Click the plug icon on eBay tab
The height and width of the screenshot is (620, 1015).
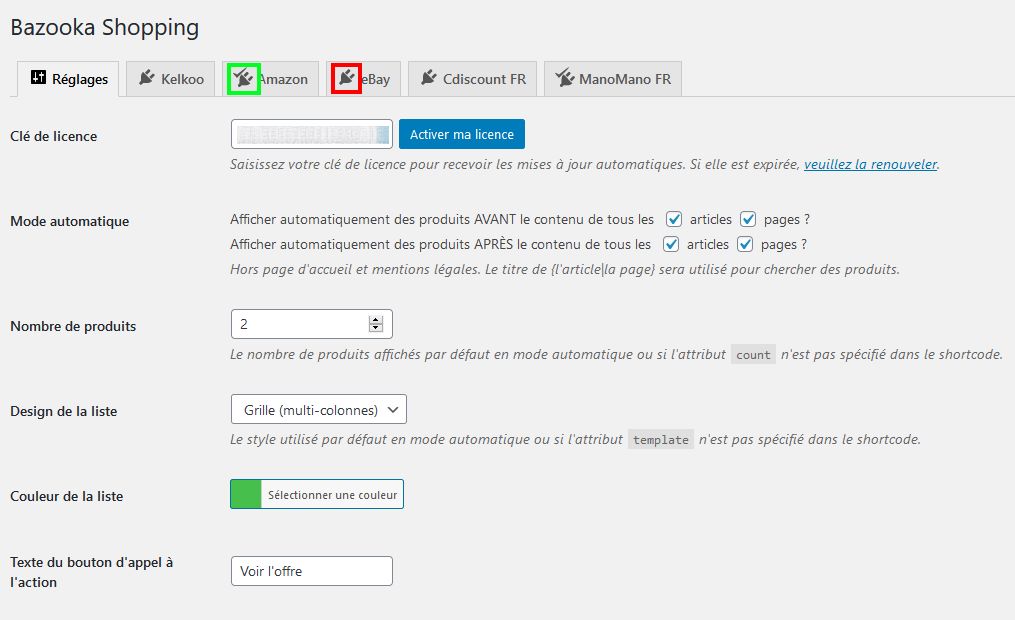[346, 78]
